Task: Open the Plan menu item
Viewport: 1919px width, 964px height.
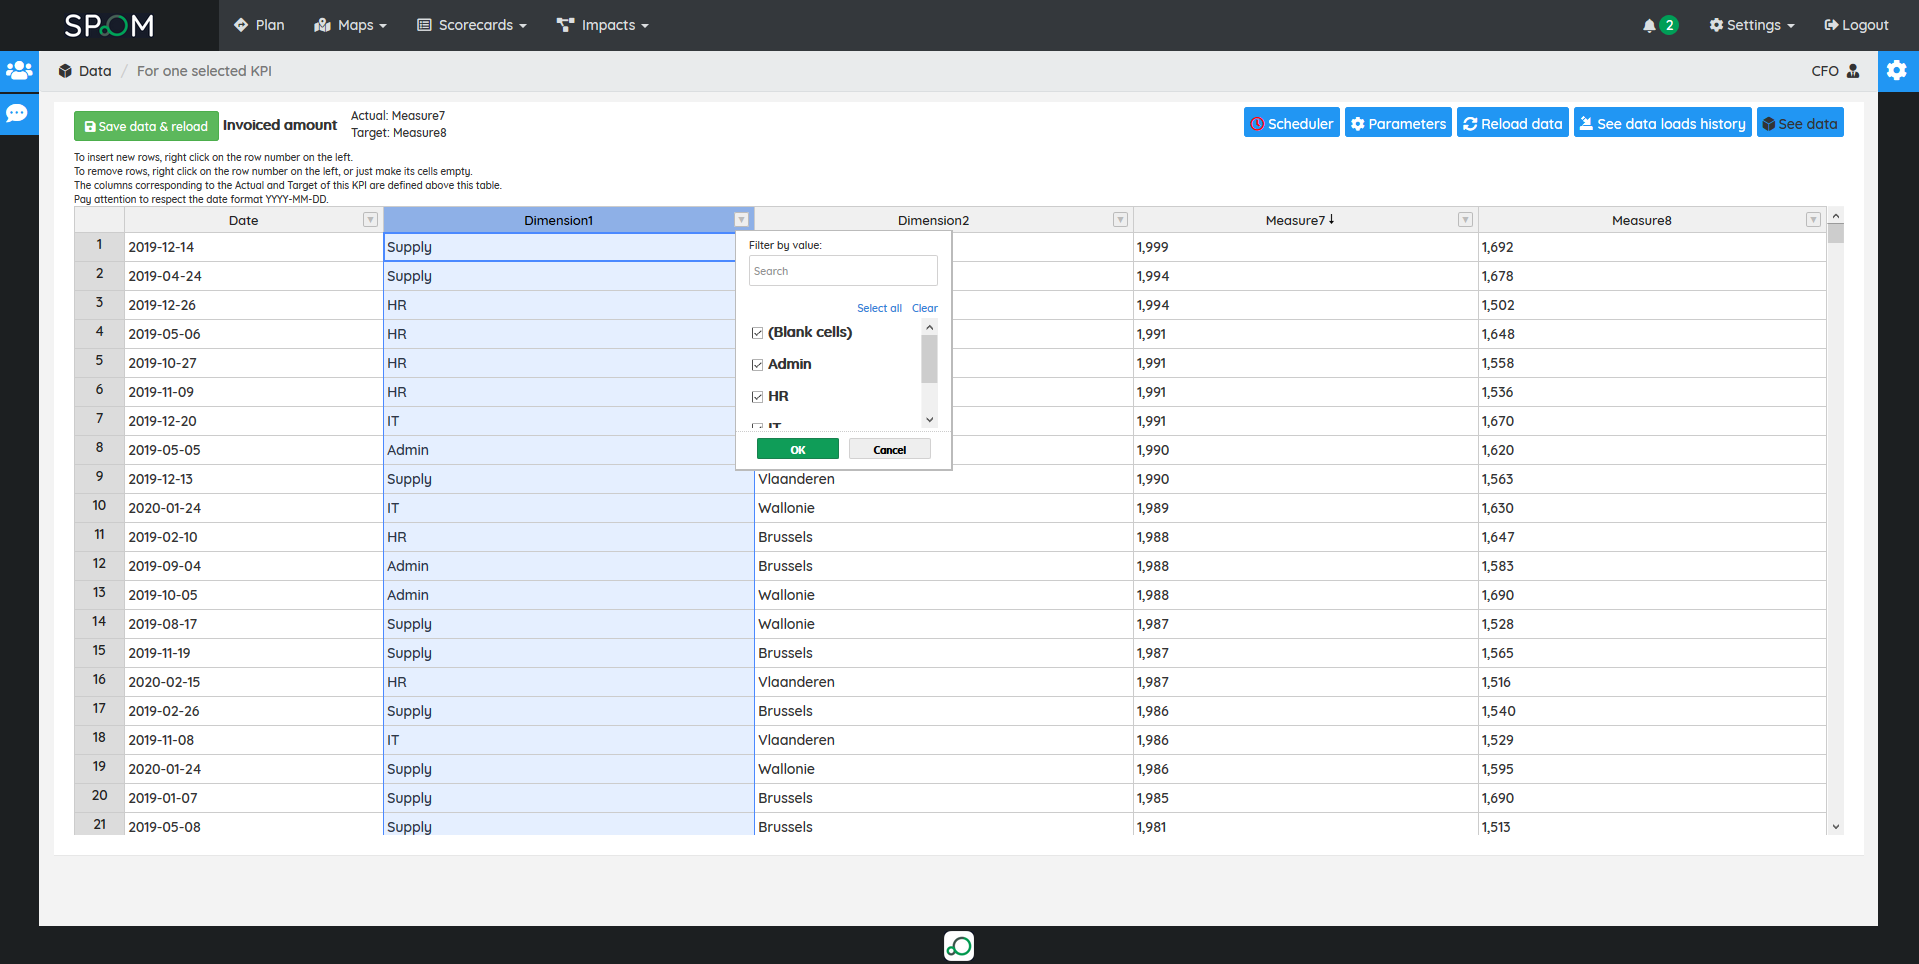Action: click(x=259, y=25)
